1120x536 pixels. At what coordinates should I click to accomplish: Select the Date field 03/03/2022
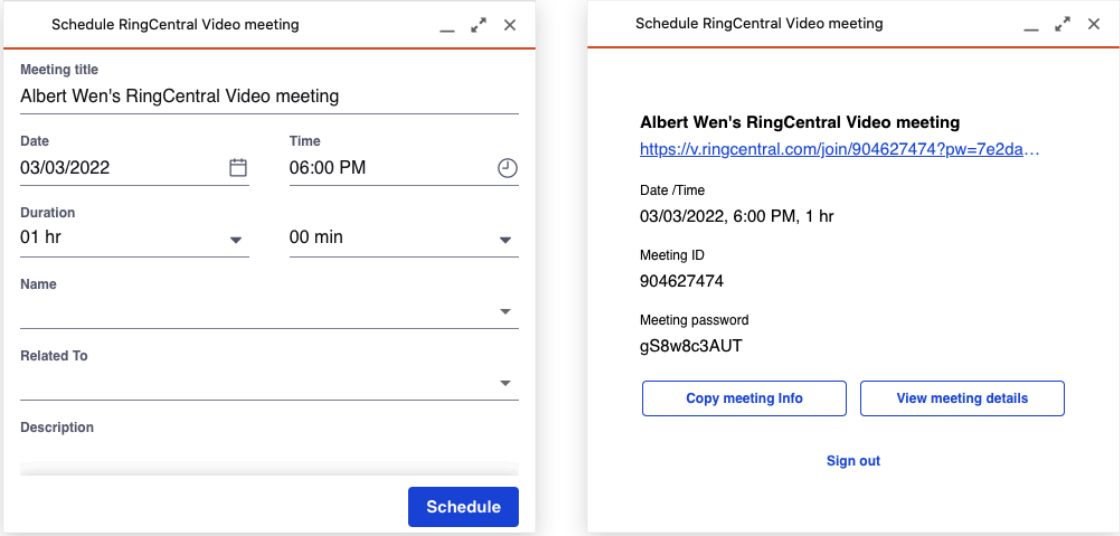tap(134, 168)
